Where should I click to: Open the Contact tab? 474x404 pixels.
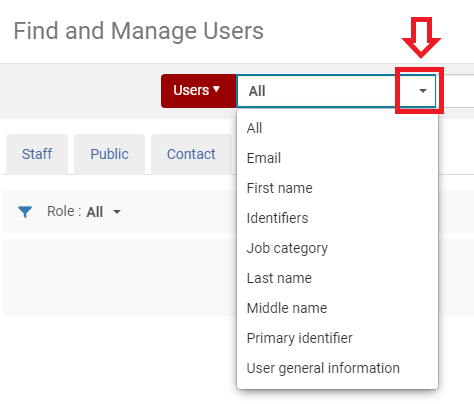(x=191, y=154)
